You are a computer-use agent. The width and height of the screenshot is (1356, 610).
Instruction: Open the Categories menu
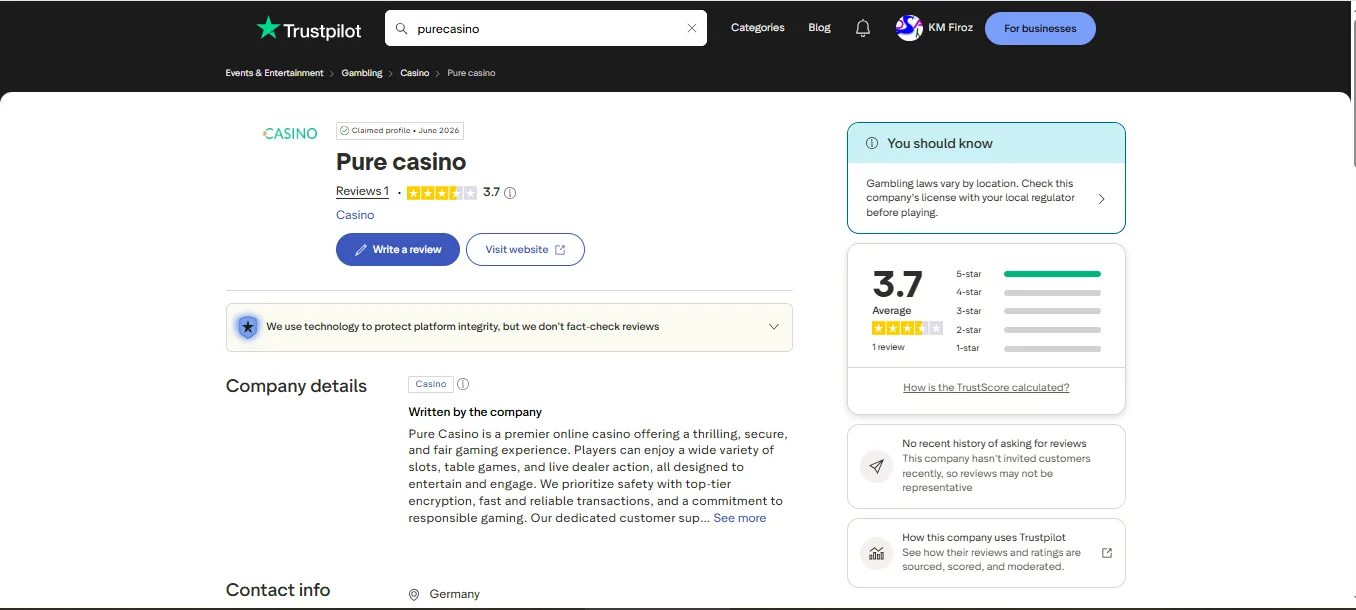(757, 28)
